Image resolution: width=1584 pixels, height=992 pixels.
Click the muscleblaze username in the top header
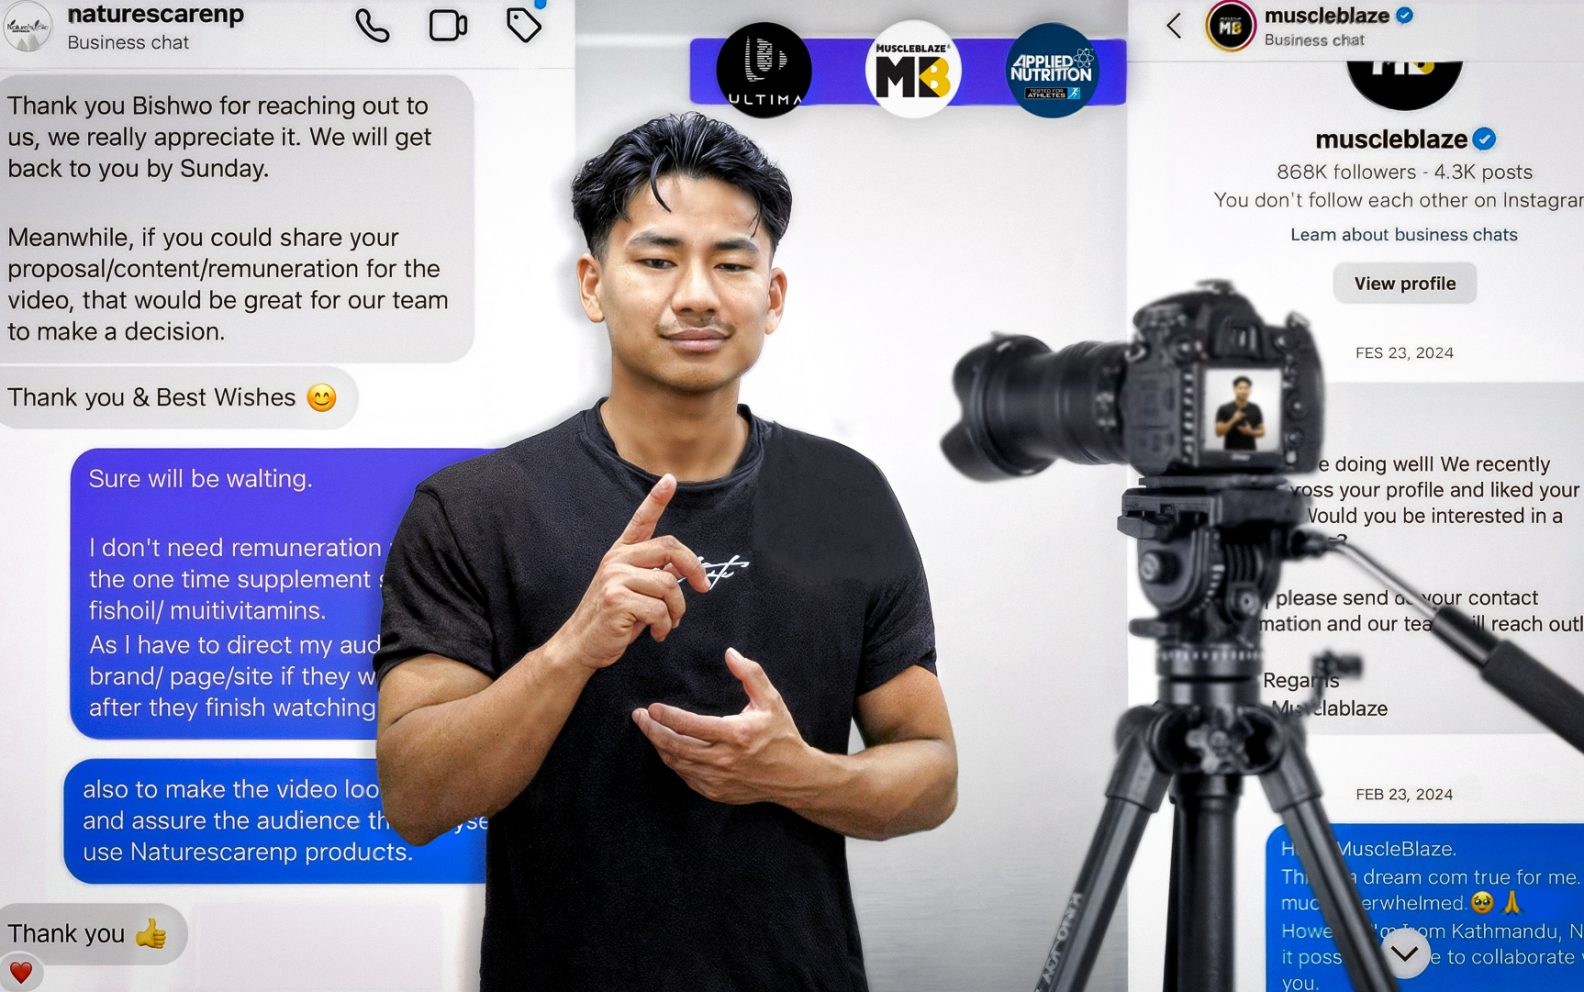[x=1326, y=15]
